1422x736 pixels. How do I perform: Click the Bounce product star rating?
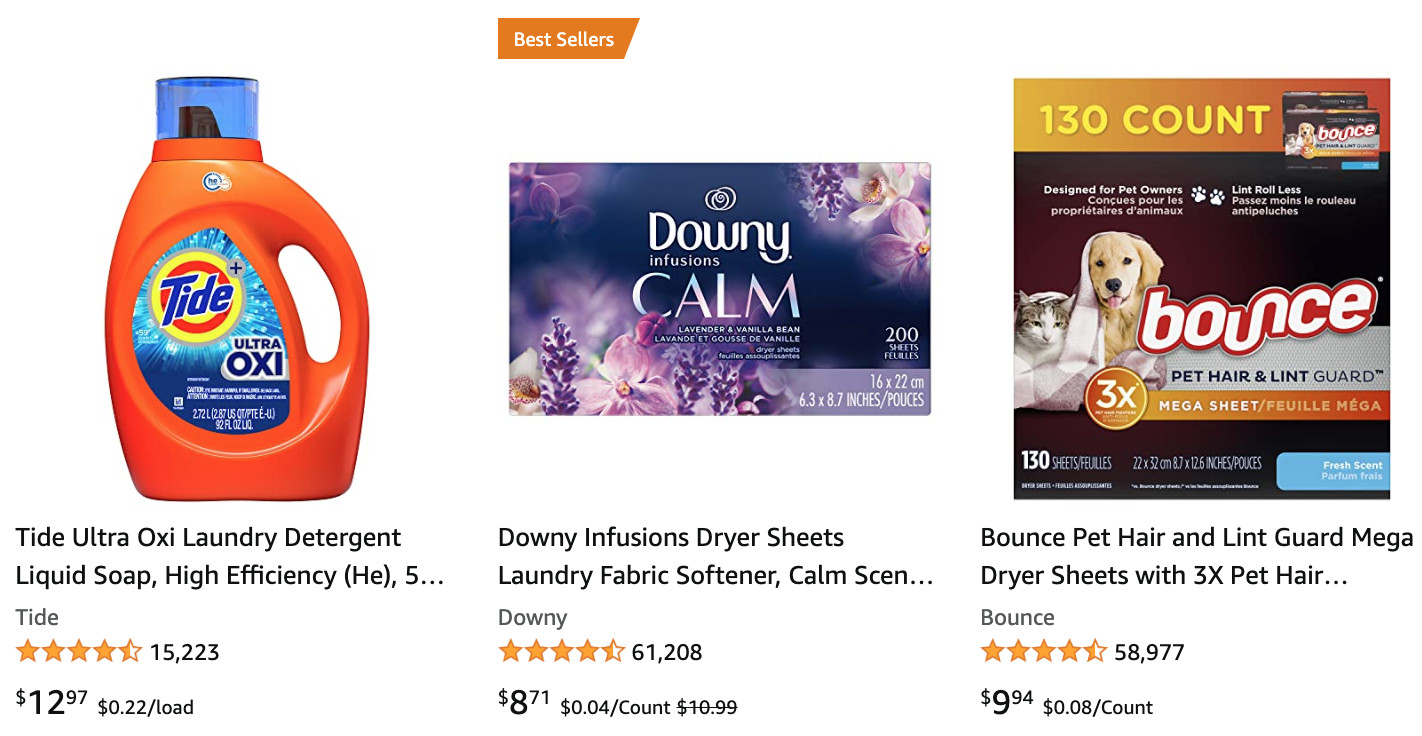point(1043,652)
